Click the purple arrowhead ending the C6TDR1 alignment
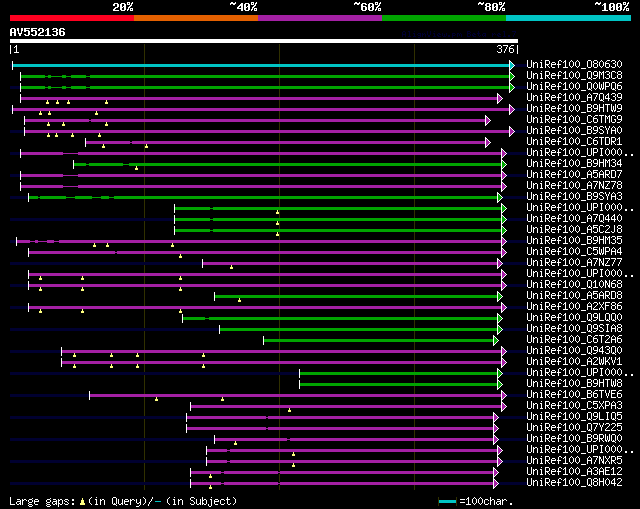 point(487,142)
